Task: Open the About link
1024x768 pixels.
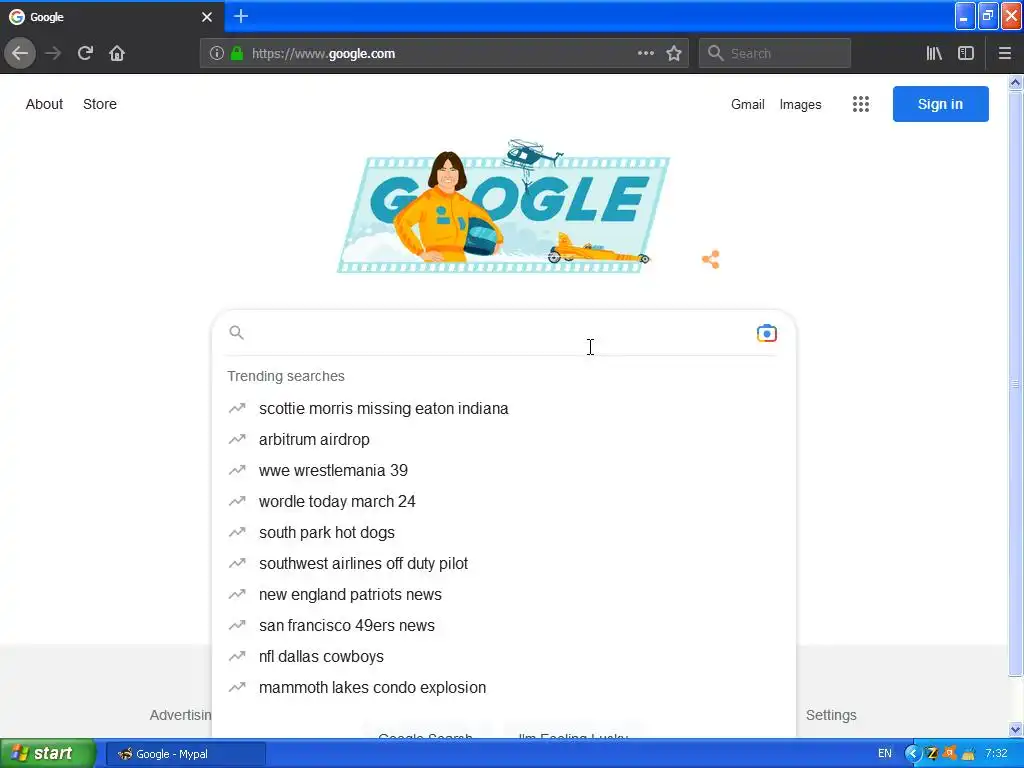Action: [44, 104]
